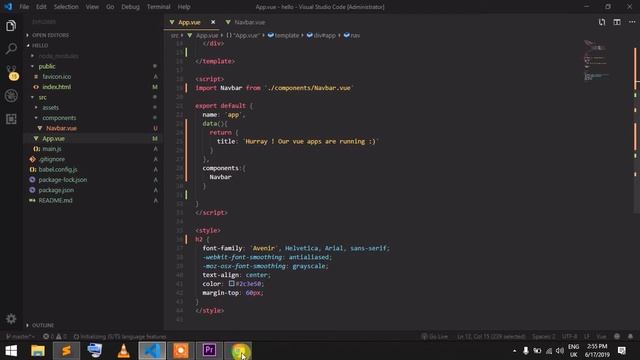Open main.js in the explorer
This screenshot has height=360, width=640.
[x=52, y=149]
